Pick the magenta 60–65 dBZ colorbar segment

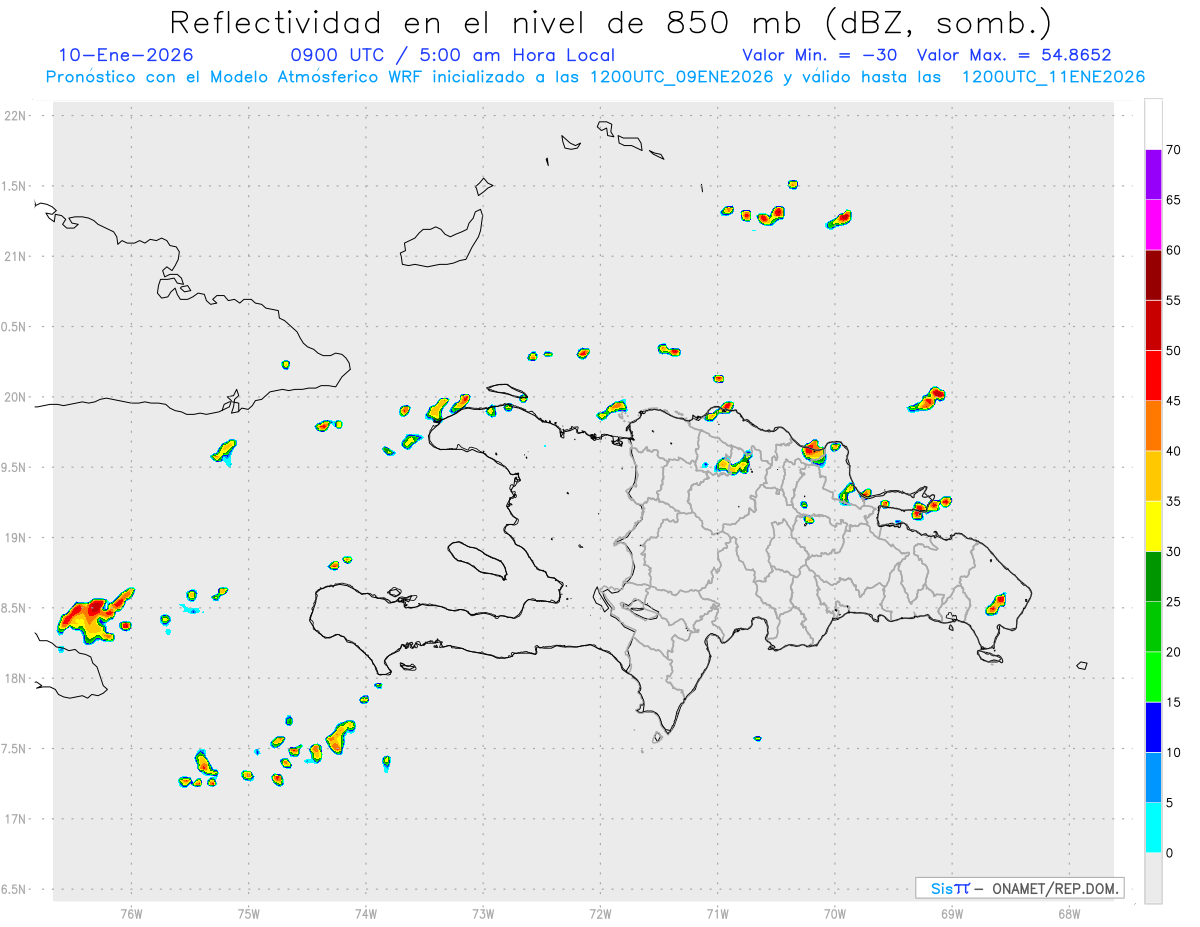[1153, 224]
